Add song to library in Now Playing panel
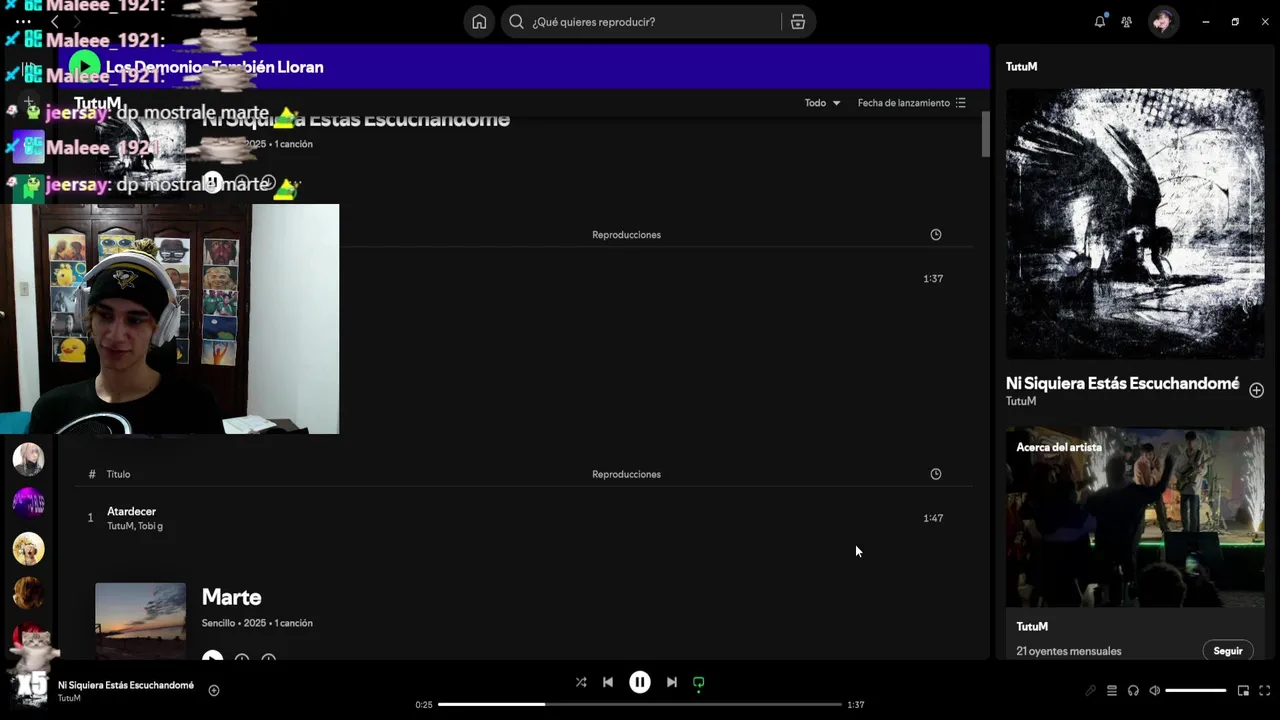The width and height of the screenshot is (1280, 720). click(1257, 390)
